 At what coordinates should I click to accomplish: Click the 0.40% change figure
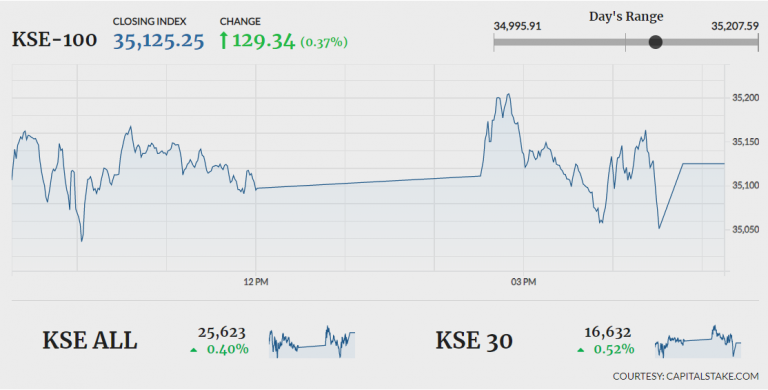[x=228, y=349]
